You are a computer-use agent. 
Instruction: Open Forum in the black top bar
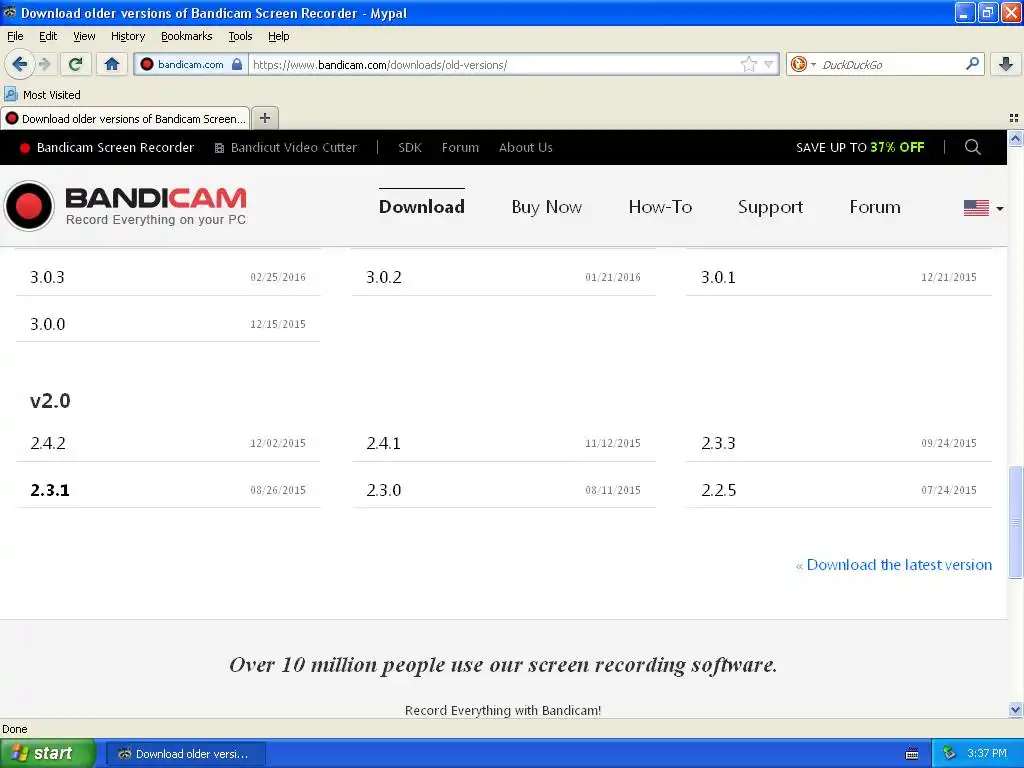[x=460, y=148]
